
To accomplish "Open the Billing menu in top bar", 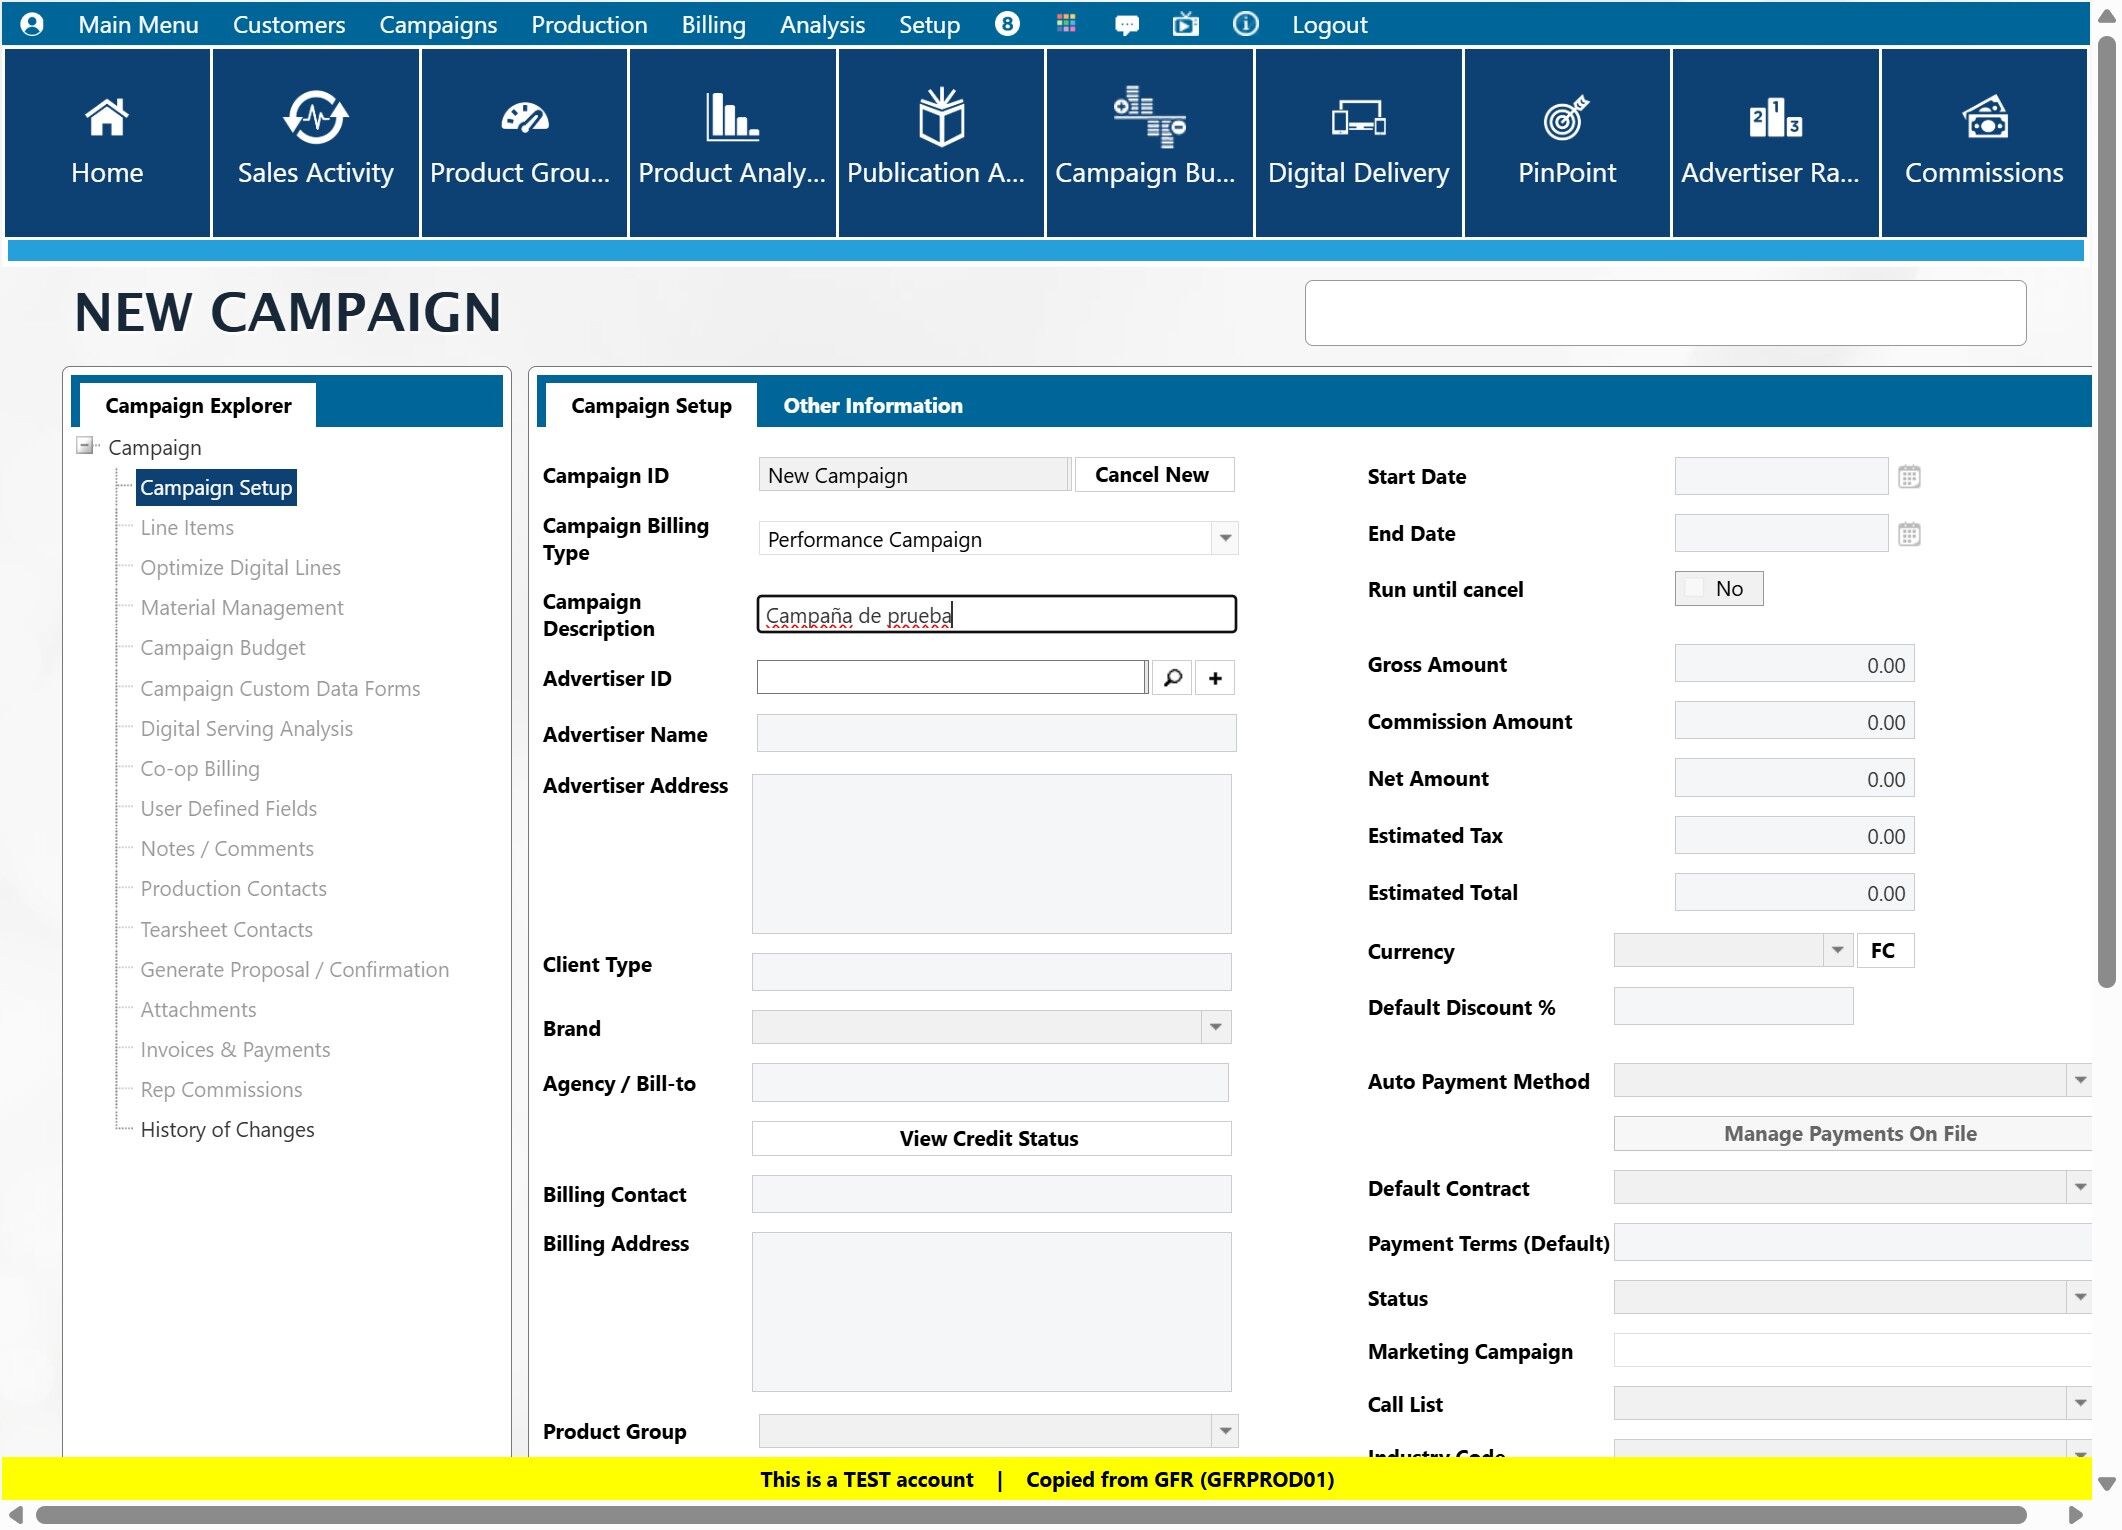I will point(713,25).
